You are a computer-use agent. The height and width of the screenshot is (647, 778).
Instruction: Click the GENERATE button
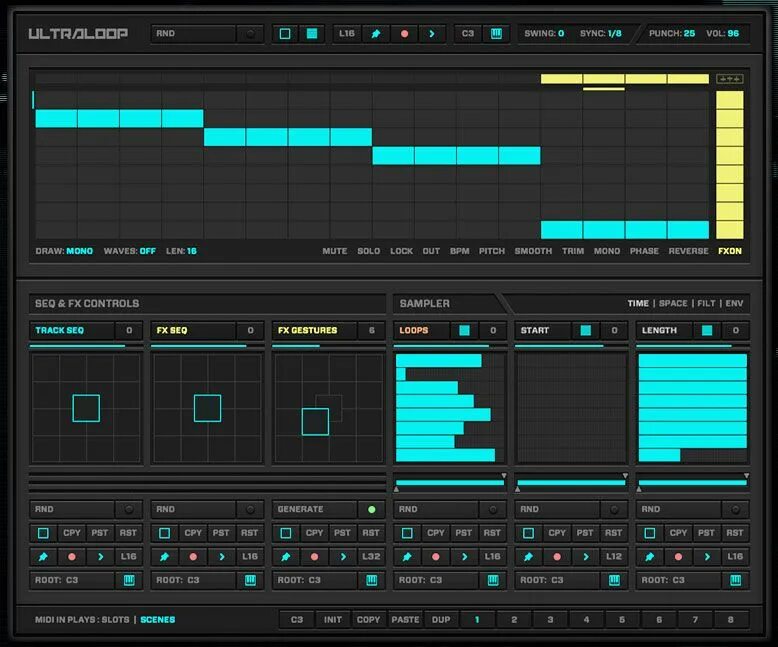315,509
